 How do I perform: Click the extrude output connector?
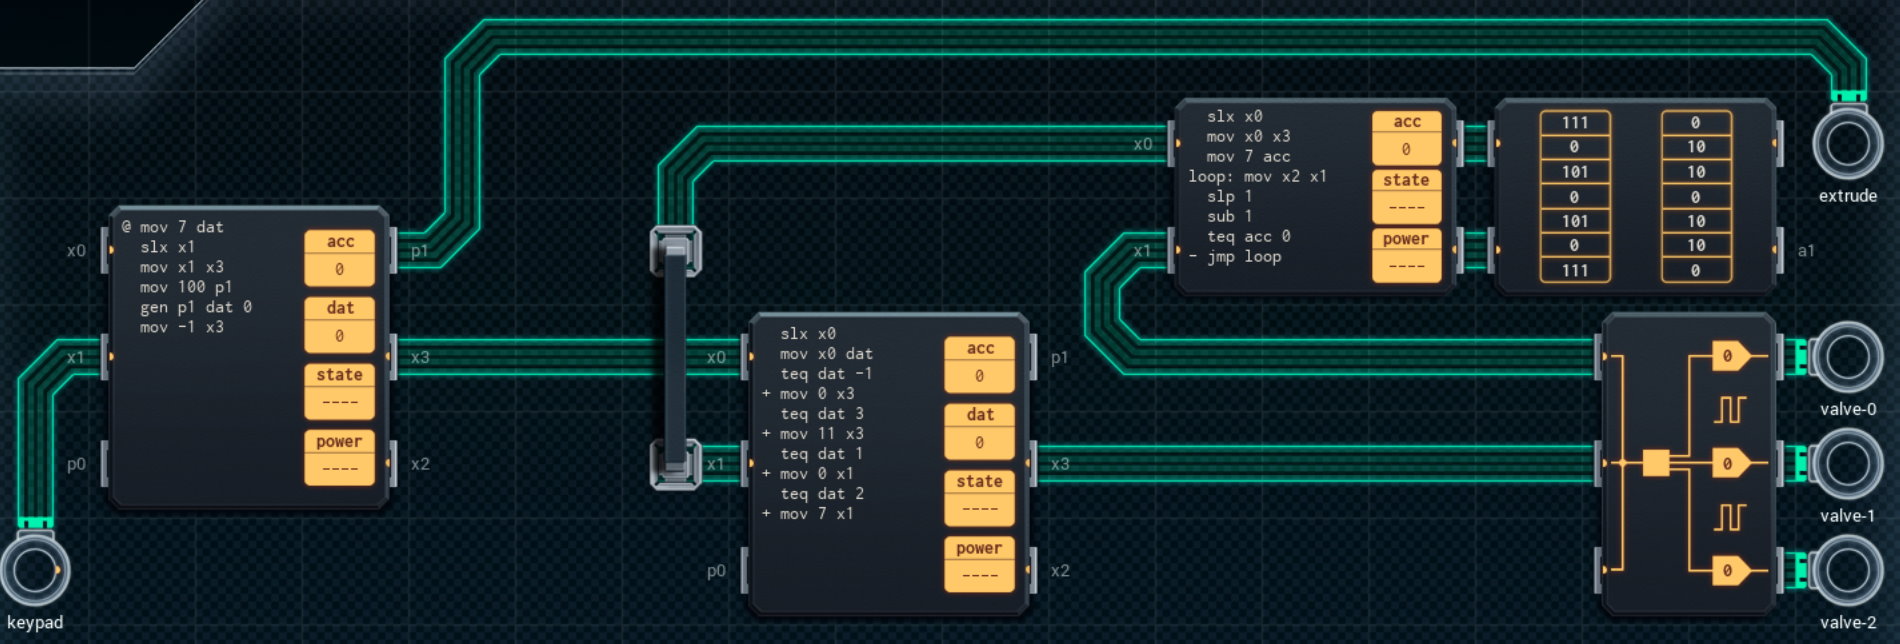pyautogui.click(x=1847, y=144)
